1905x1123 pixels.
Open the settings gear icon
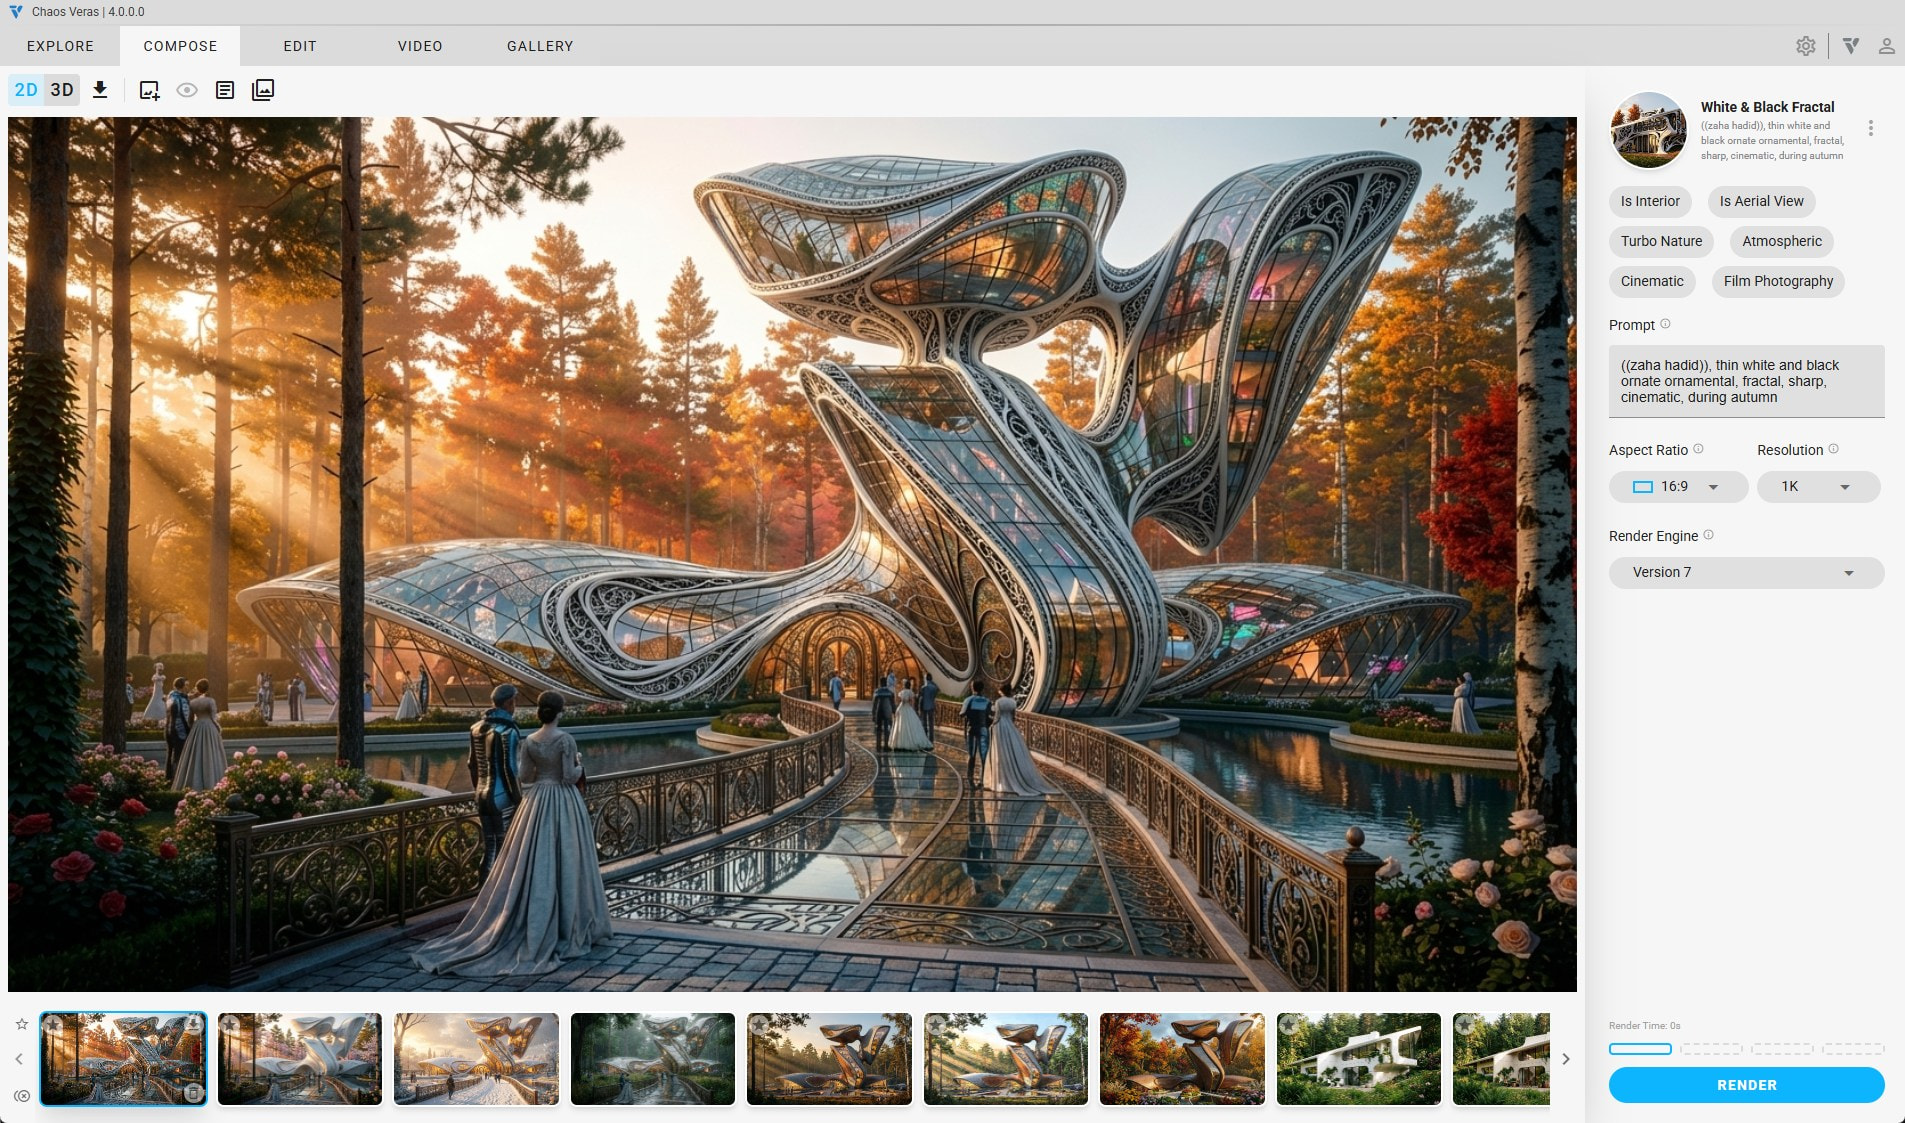point(1805,46)
